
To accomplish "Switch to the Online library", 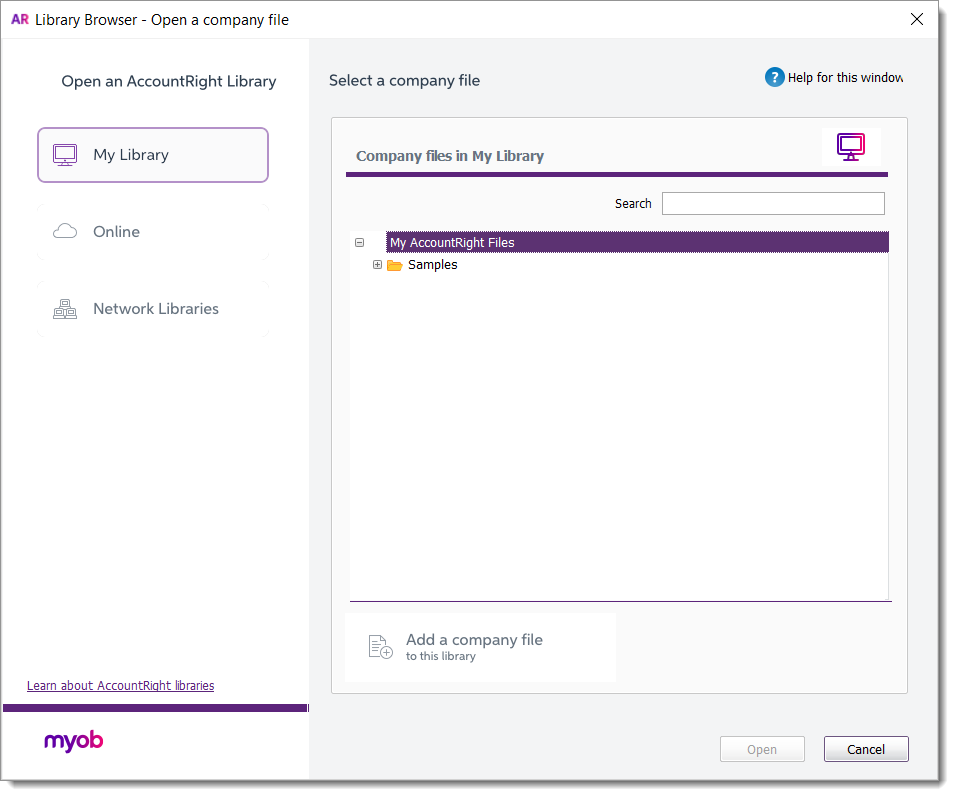I will pyautogui.click(x=153, y=232).
